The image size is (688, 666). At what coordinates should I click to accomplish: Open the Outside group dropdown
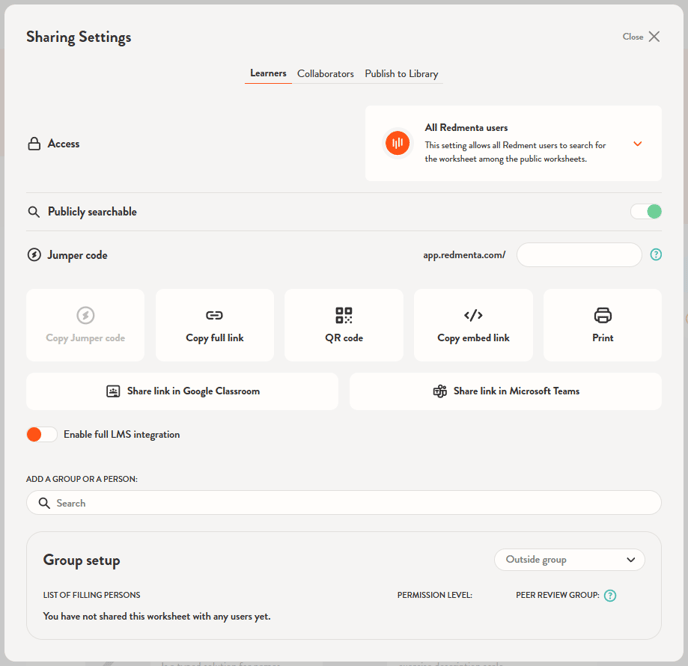[570, 560]
